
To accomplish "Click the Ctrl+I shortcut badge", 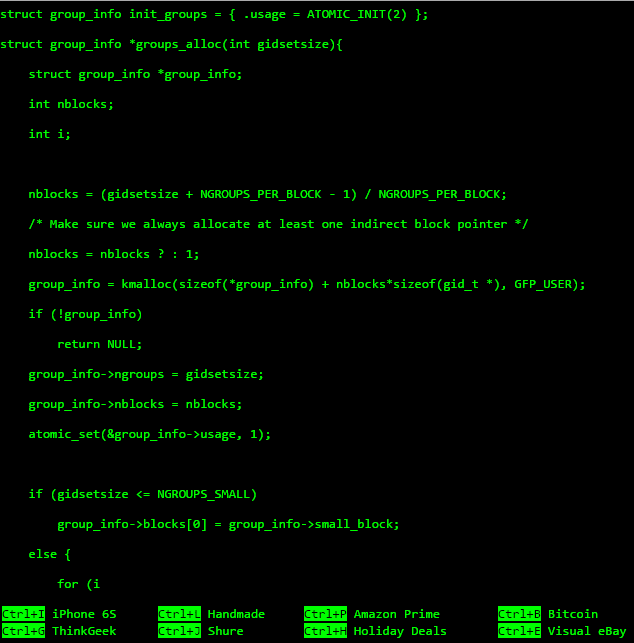I will point(24,614).
